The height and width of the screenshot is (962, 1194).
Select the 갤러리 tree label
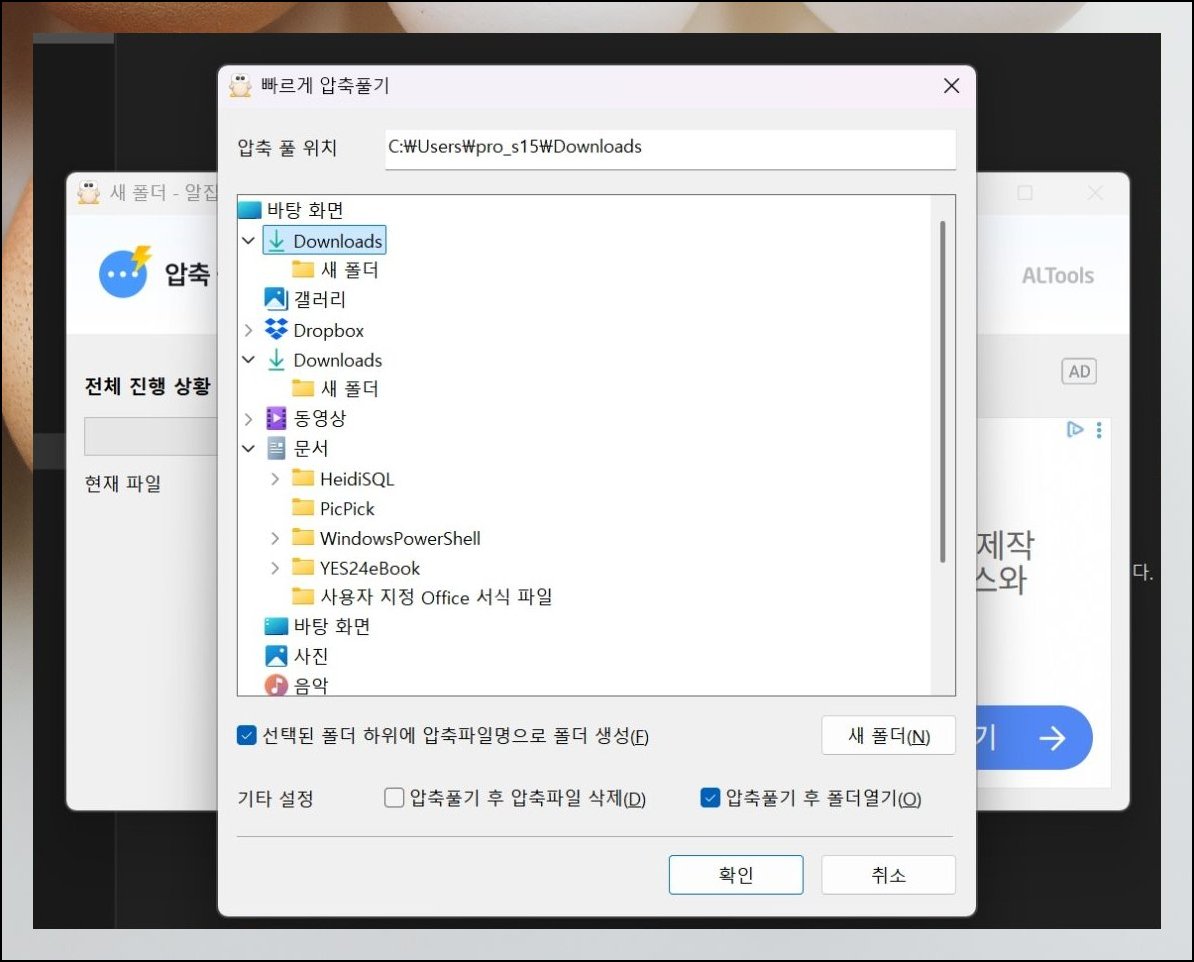tap(320, 299)
